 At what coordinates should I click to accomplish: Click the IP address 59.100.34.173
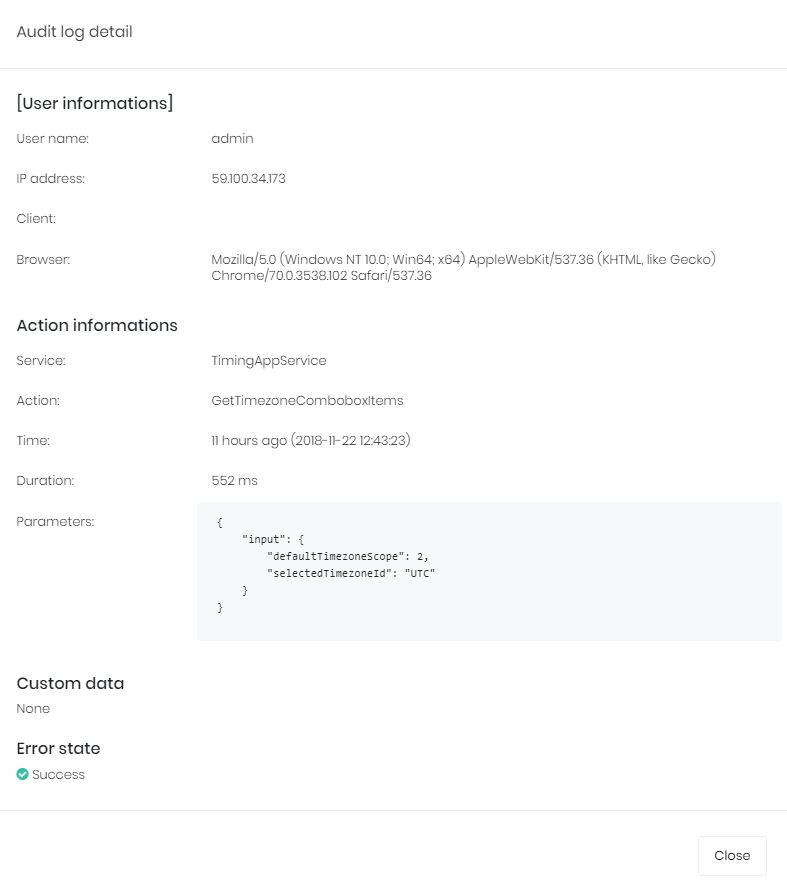tap(248, 178)
